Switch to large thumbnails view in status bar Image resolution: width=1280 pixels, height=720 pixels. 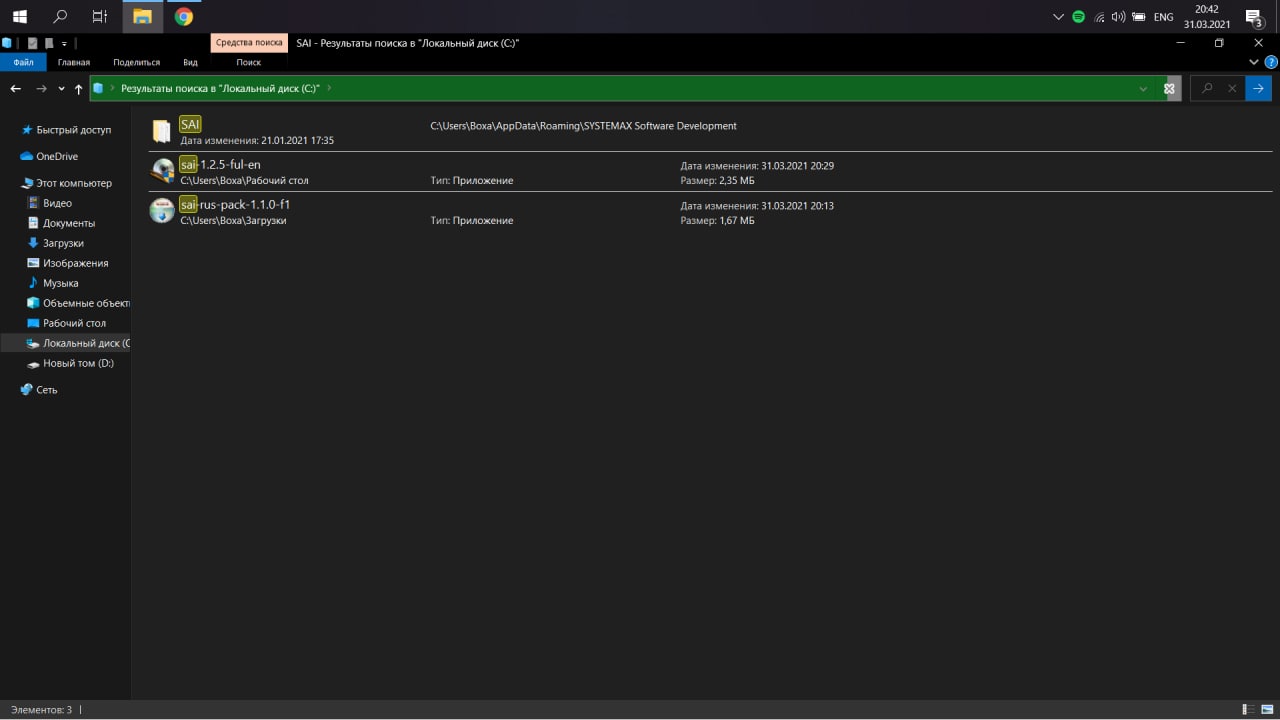point(1267,709)
